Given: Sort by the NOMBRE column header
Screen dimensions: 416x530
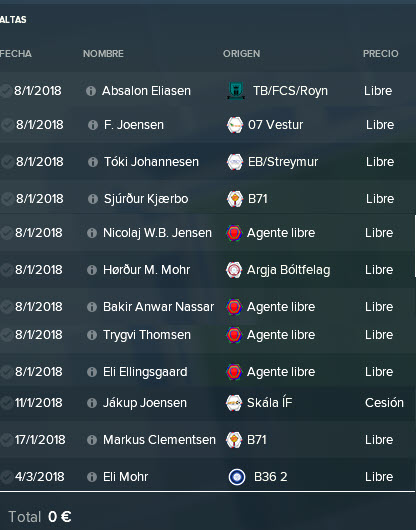Looking at the screenshot, I should [103, 54].
